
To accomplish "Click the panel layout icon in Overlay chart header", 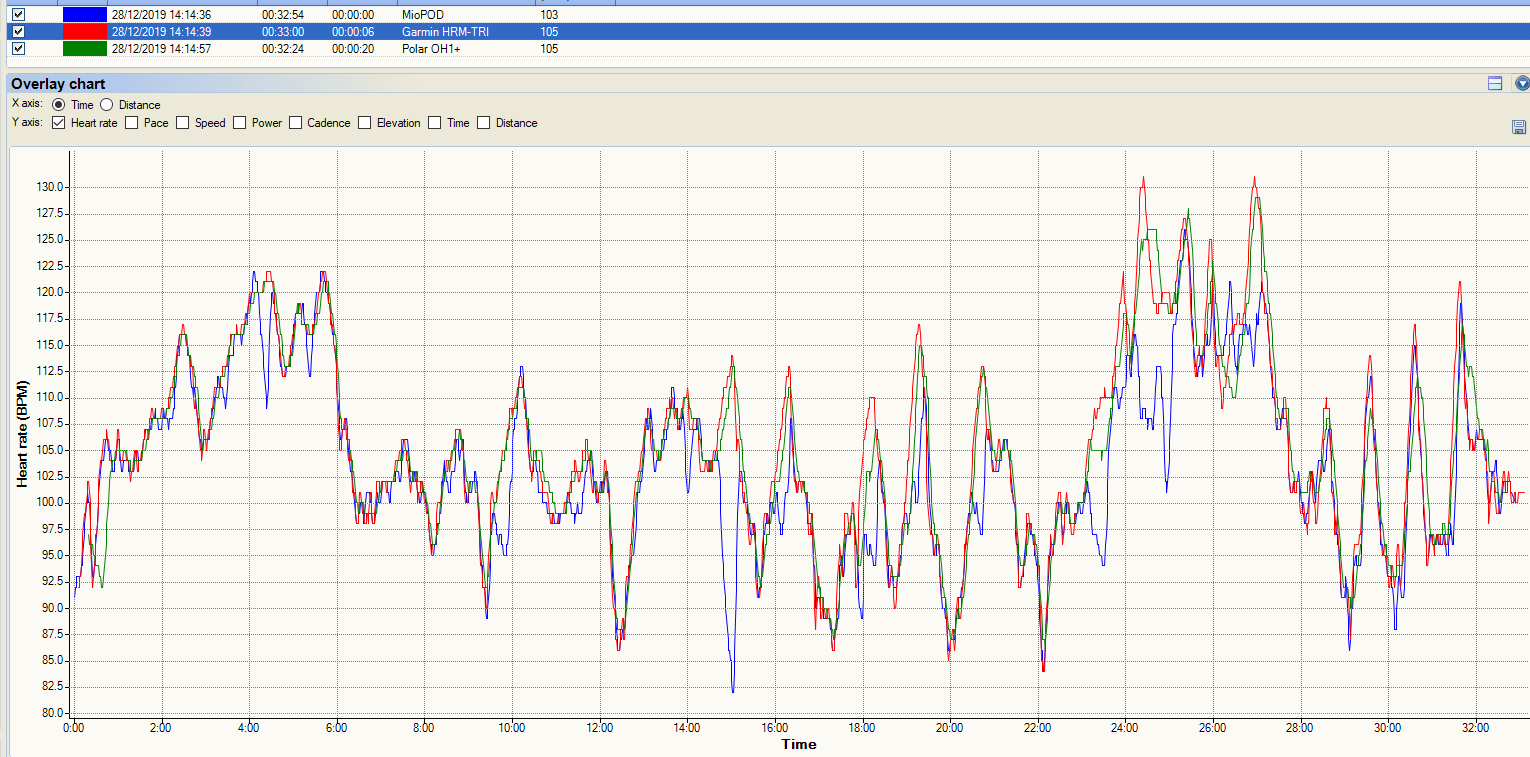I will click(x=1495, y=84).
